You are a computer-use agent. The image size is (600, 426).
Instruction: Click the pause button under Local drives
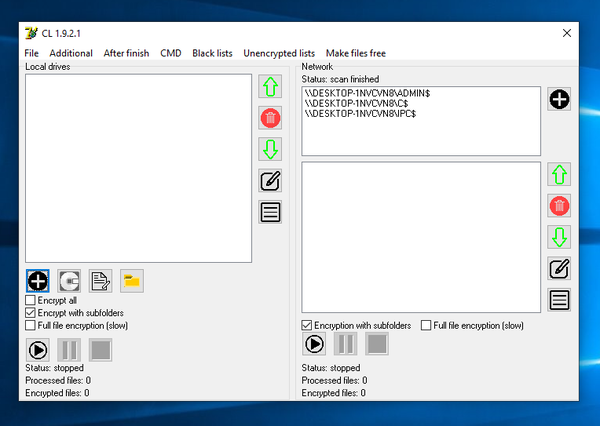pos(69,350)
